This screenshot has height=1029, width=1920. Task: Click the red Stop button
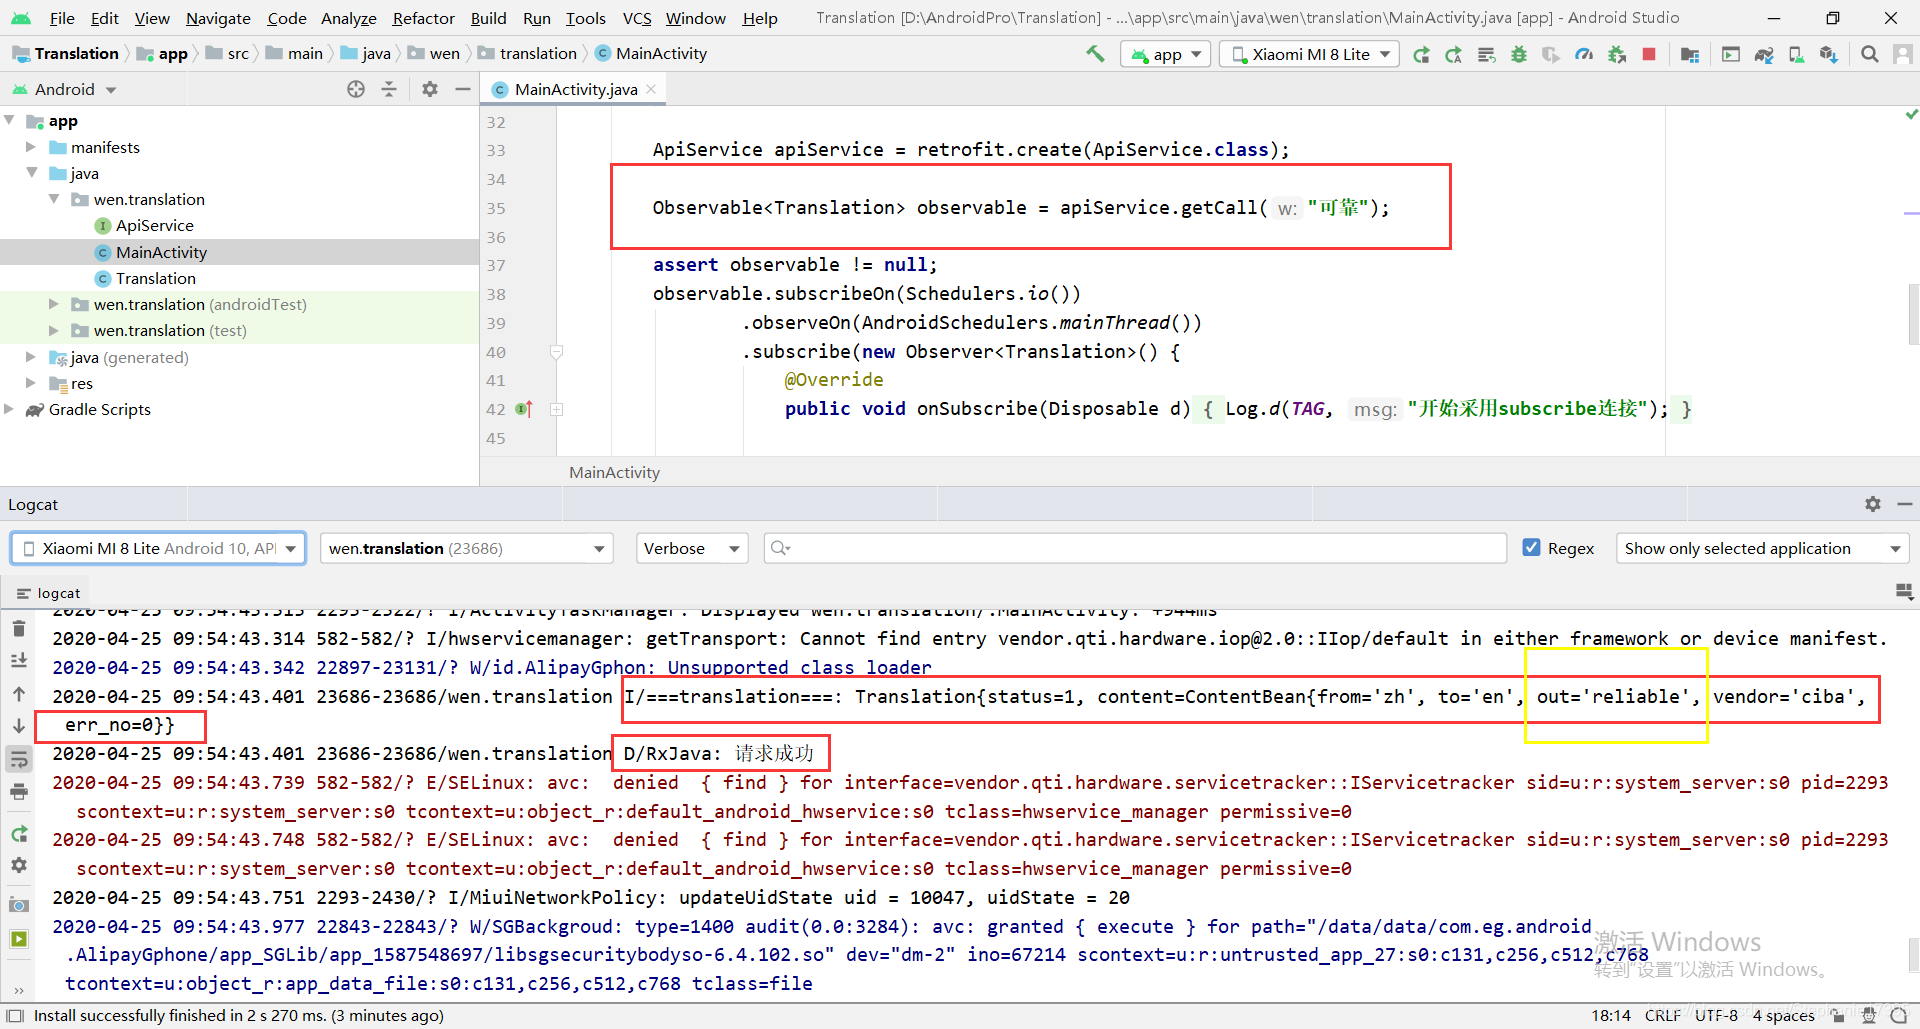point(1649,55)
